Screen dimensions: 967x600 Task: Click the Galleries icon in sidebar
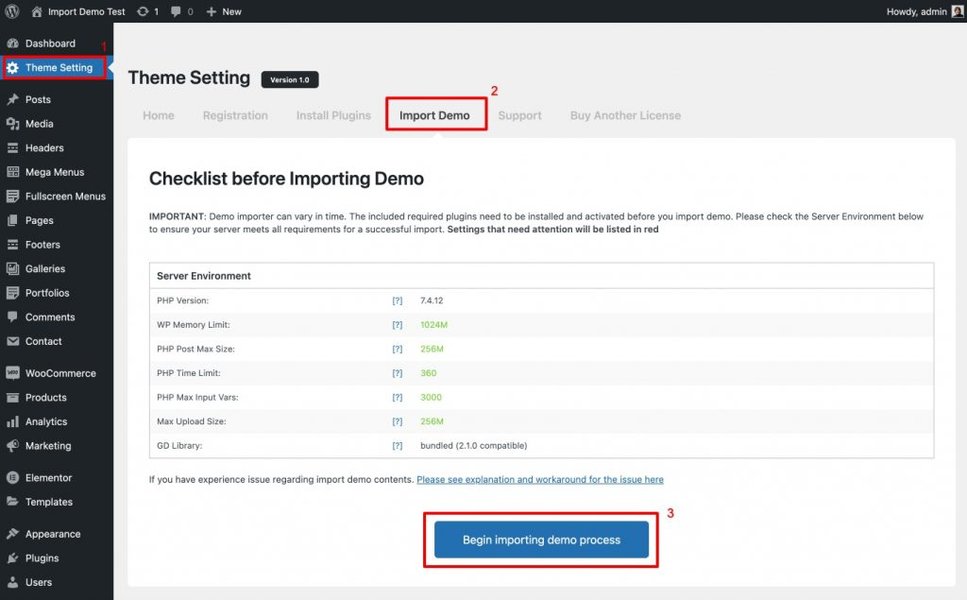coord(12,269)
